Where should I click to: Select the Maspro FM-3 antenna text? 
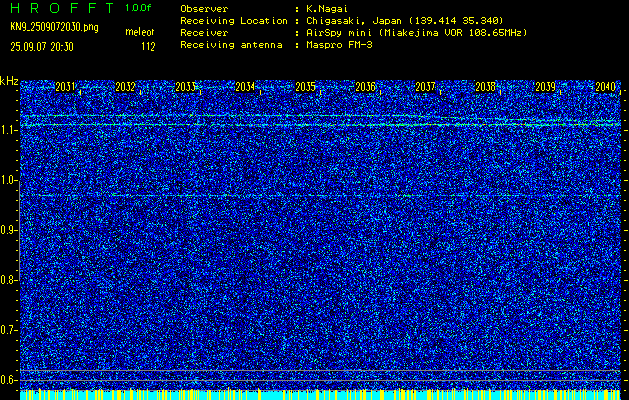339,45
